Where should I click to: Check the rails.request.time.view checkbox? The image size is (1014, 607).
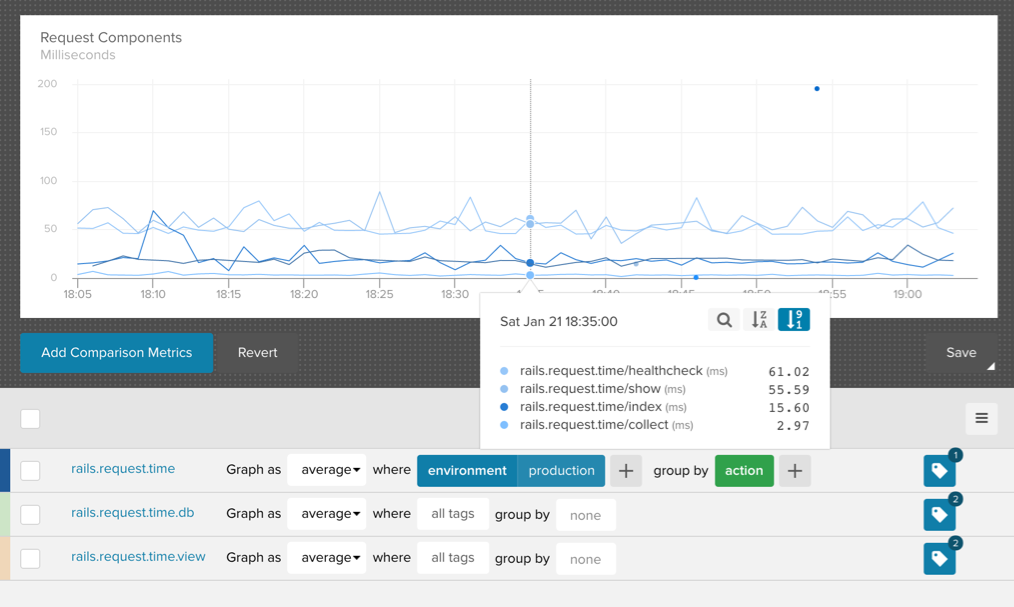31,558
